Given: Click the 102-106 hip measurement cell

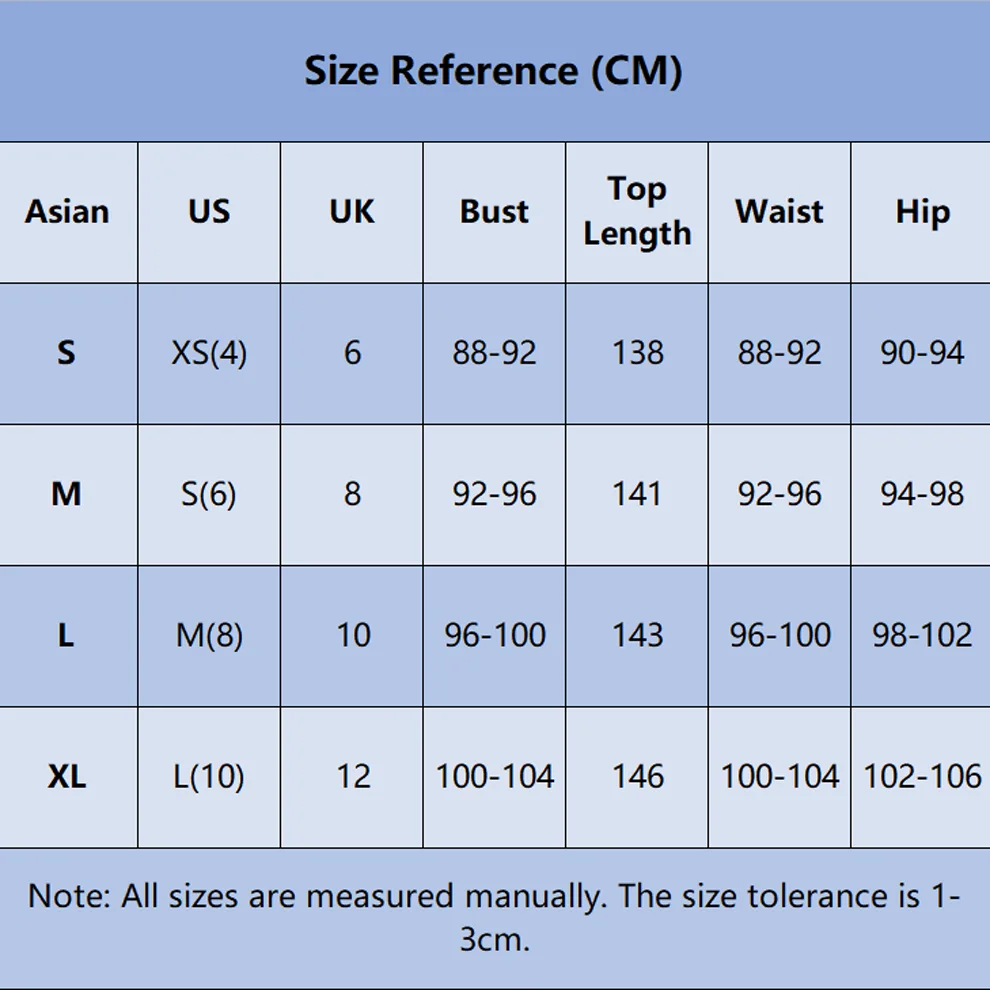Looking at the screenshot, I should pyautogui.click(x=922, y=777).
